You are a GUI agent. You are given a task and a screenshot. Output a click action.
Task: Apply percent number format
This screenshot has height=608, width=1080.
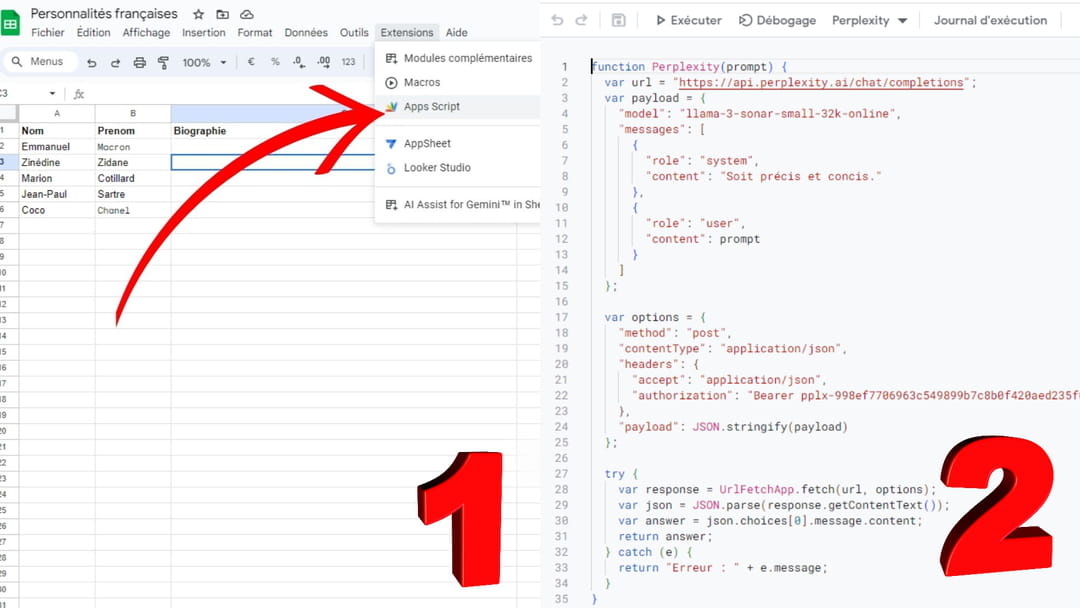(x=276, y=62)
